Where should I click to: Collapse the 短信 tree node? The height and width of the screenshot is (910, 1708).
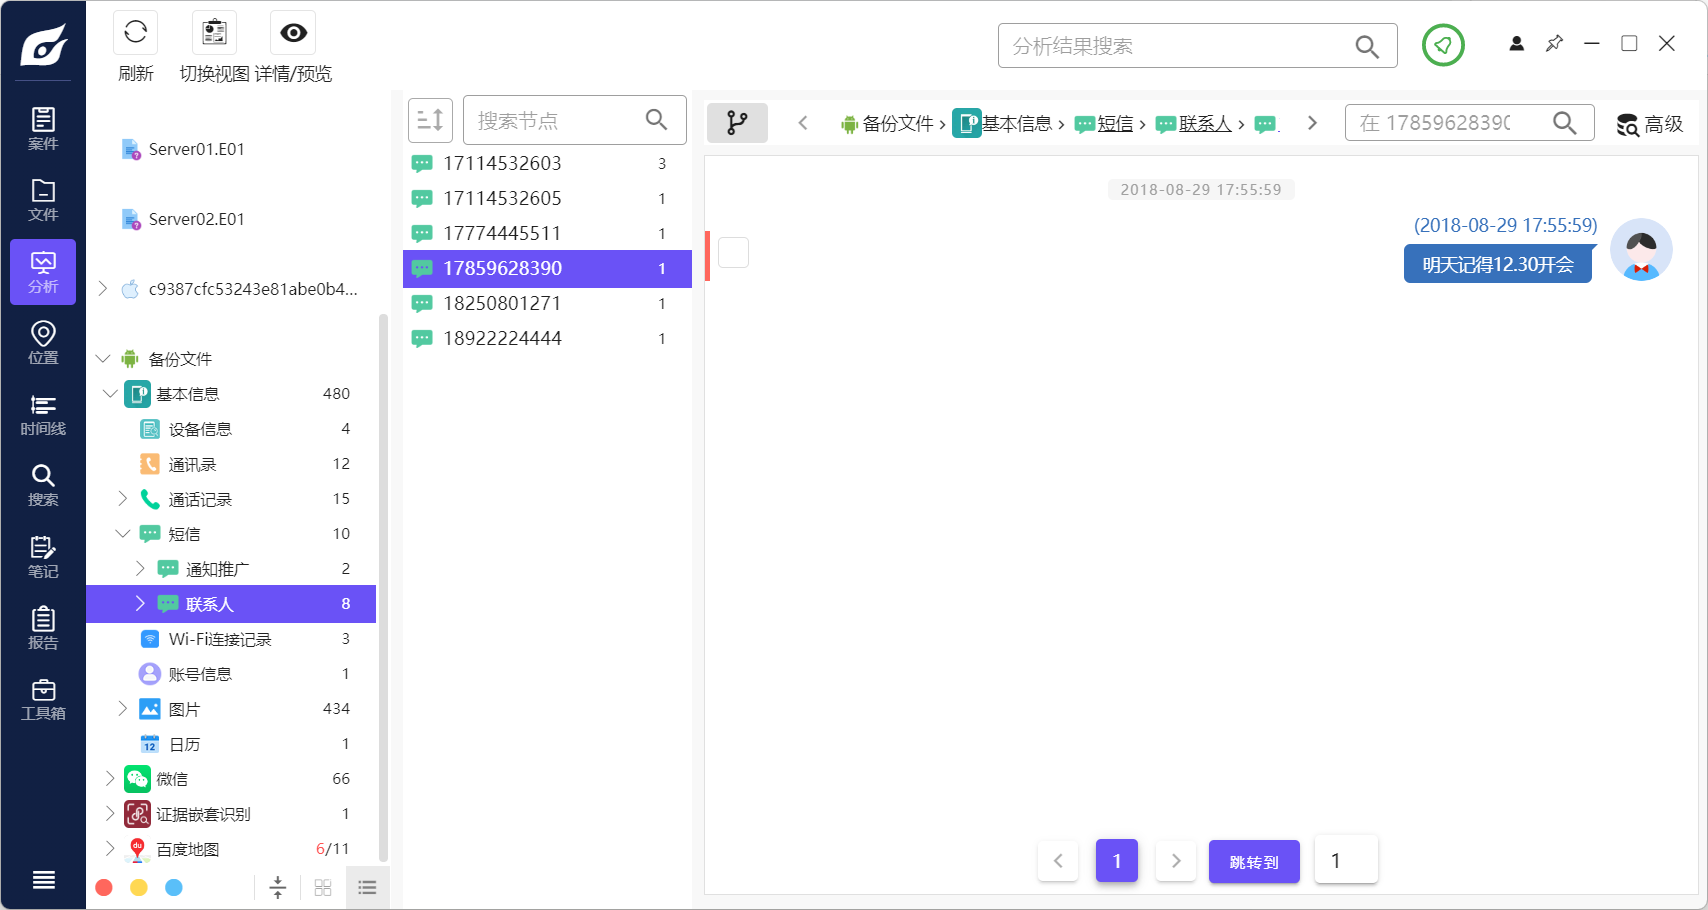coord(123,533)
